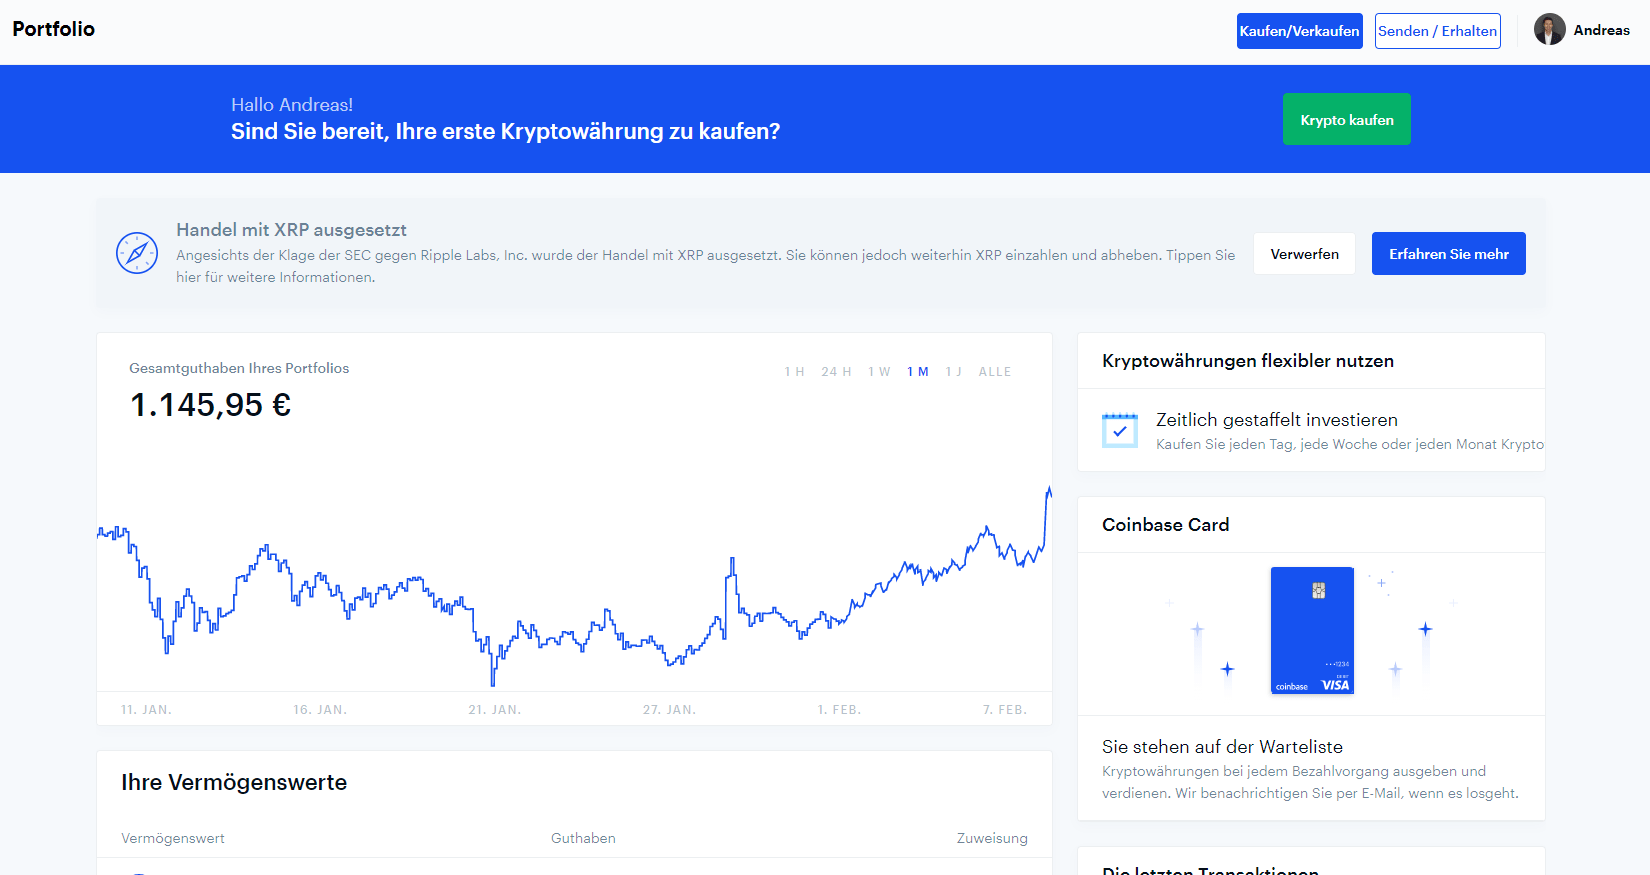Click the blue Coinbase Visa card image

click(1312, 631)
